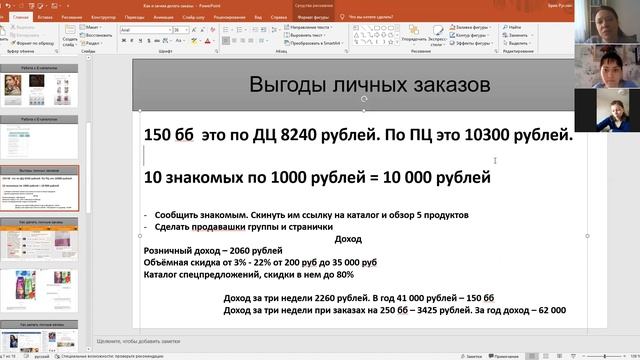Viewport: 640px width, 360px height.
Task: Open the change case (Aa) dropdown
Action: (180, 40)
